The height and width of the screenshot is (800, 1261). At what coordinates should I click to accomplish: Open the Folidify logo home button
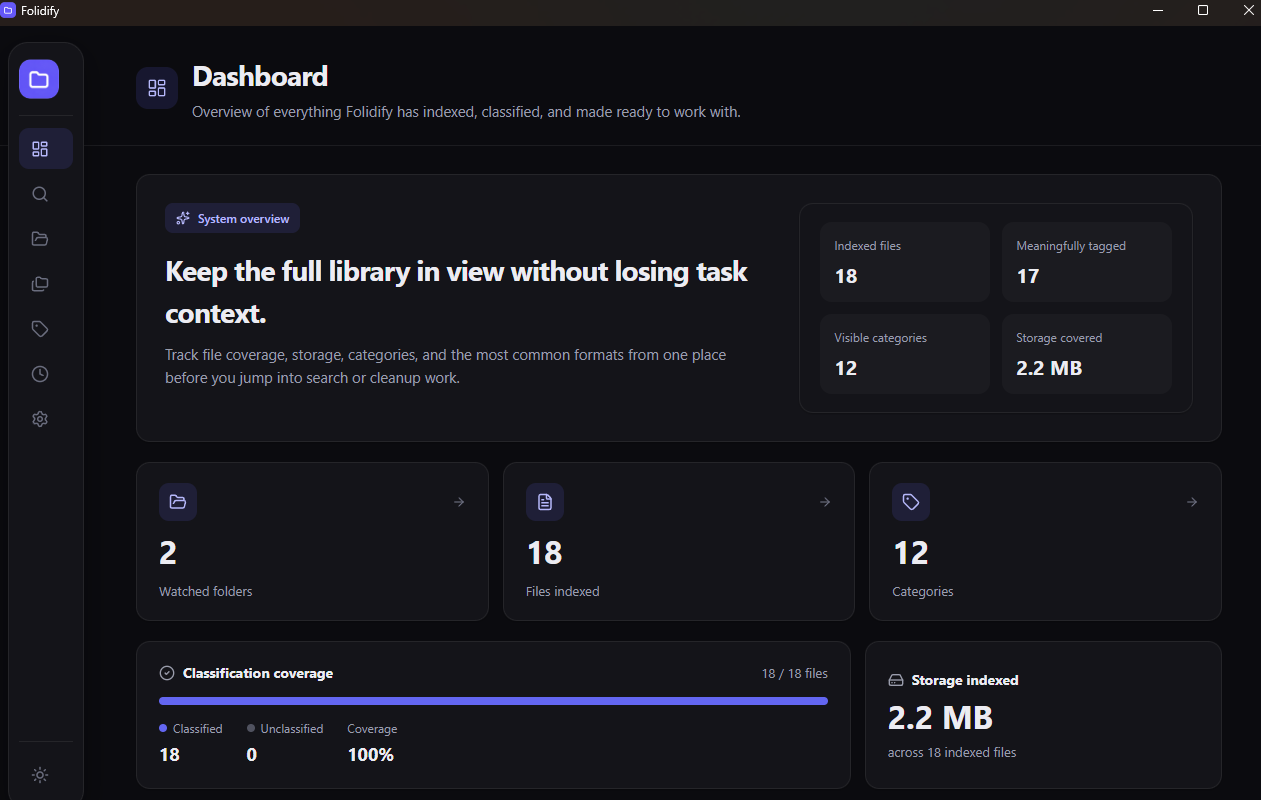[x=39, y=79]
